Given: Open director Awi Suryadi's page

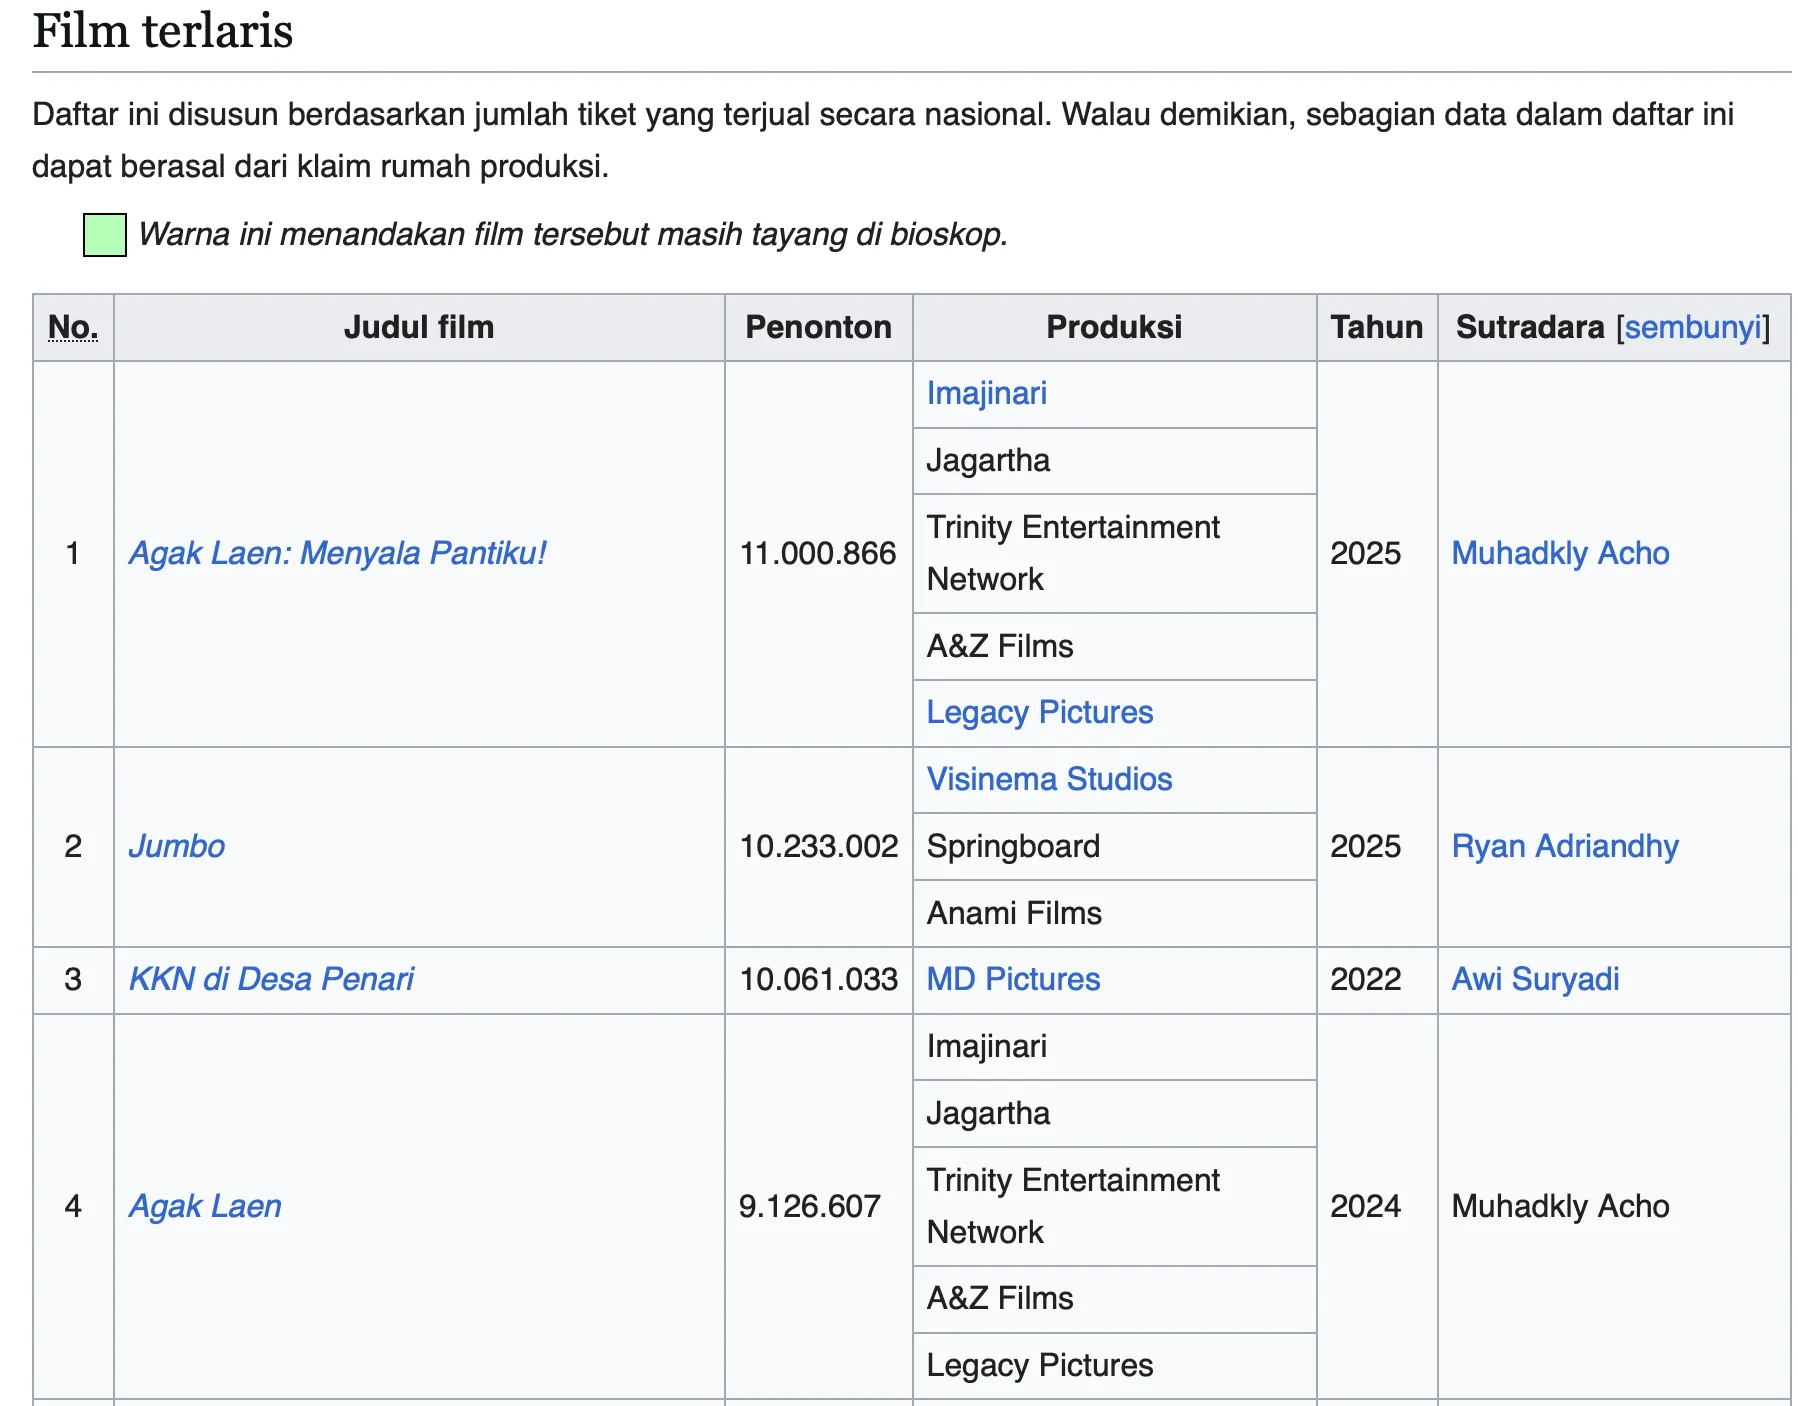Looking at the screenshot, I should pyautogui.click(x=1535, y=979).
